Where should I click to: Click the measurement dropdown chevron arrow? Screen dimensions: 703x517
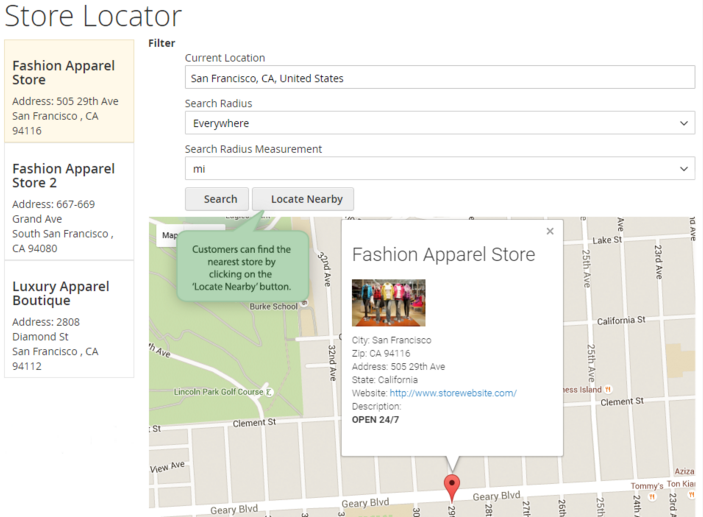[x=684, y=169]
